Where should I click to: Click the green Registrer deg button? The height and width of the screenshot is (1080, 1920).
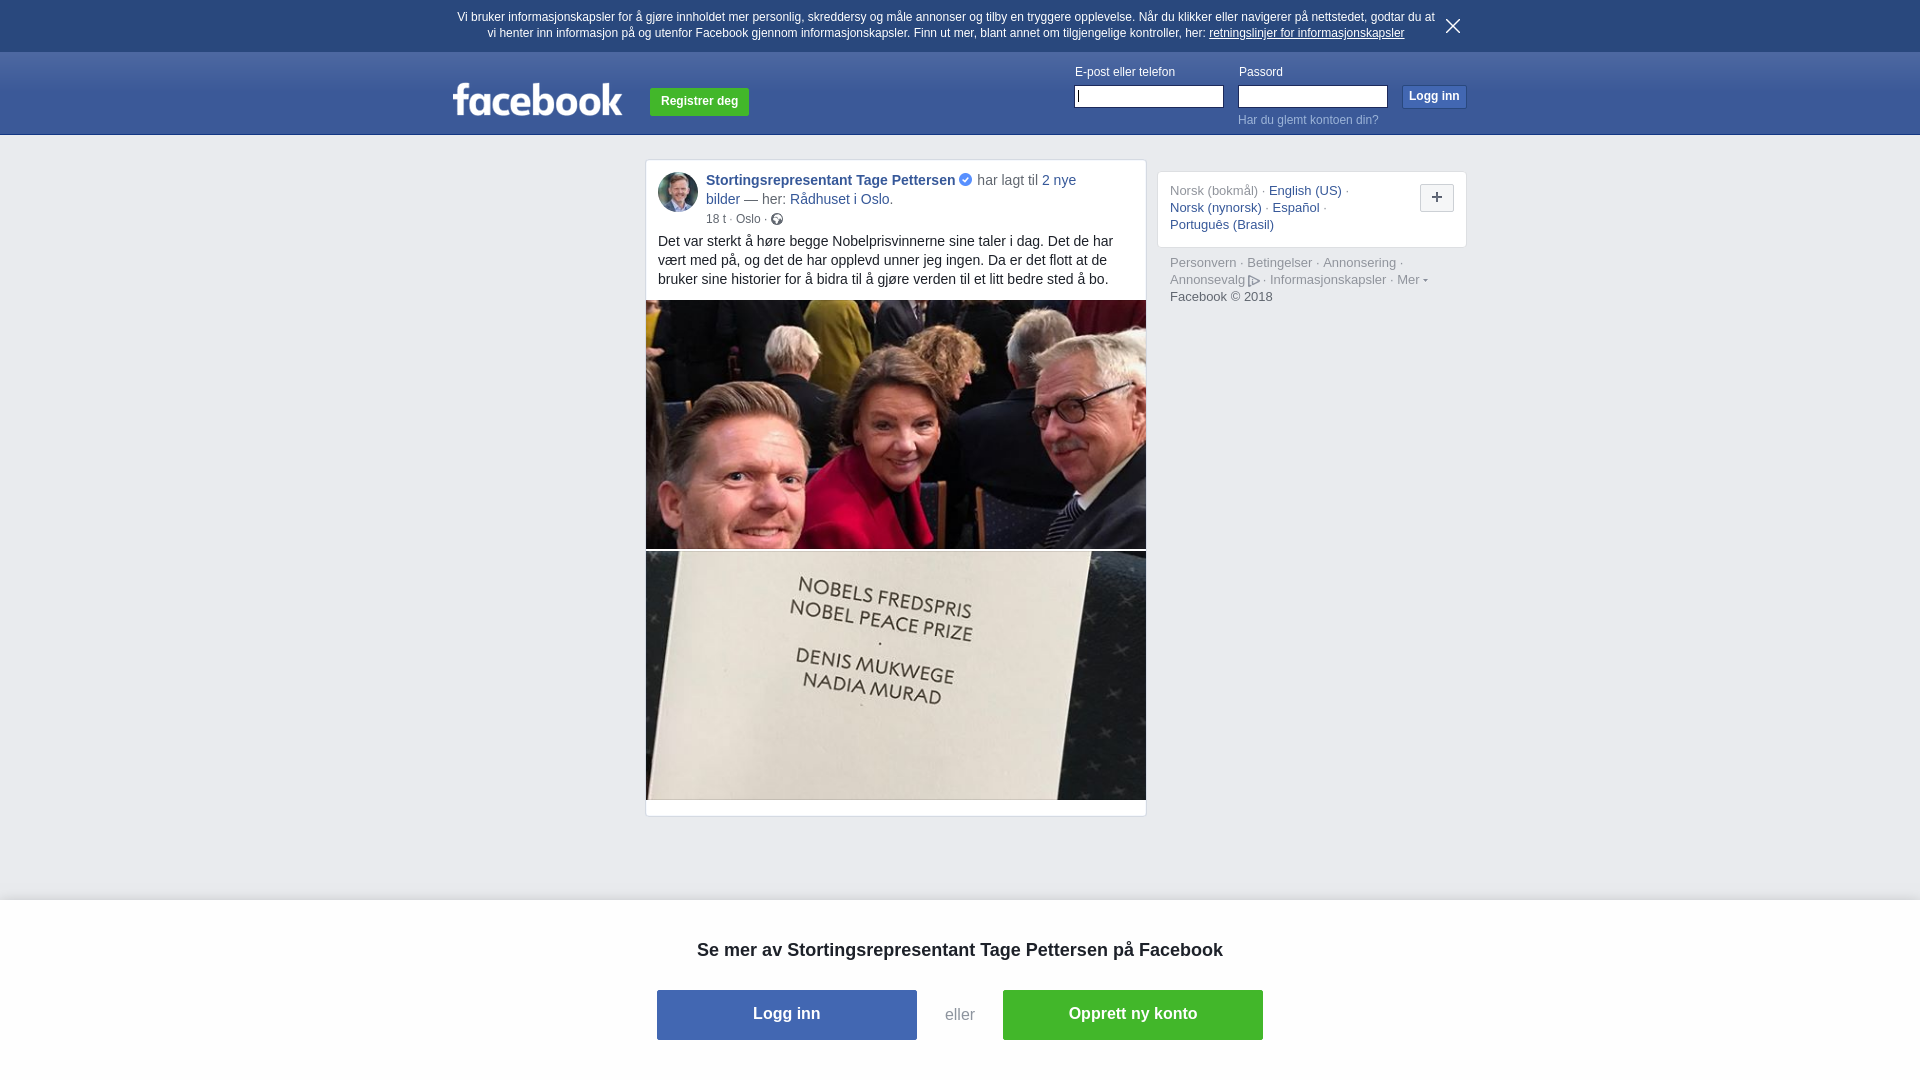click(699, 101)
